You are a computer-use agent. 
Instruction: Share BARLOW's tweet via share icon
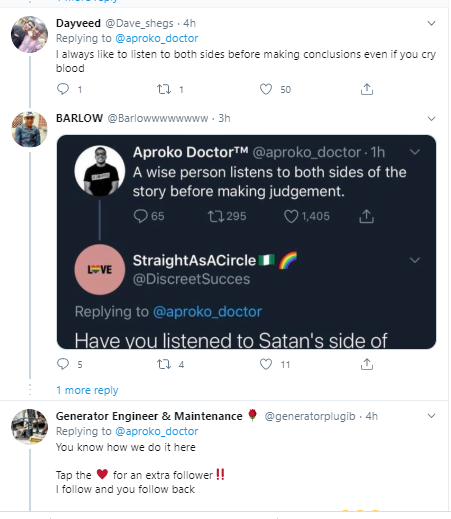[x=367, y=364]
